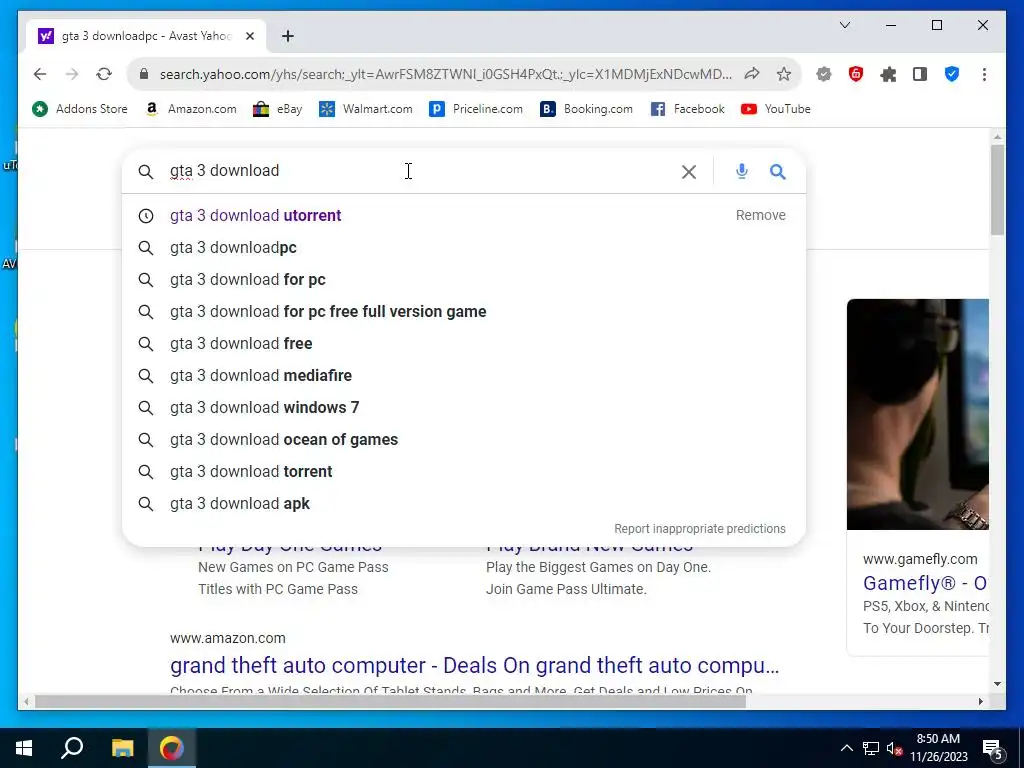Screen dimensions: 1024x768
Task: Open the browser three-dot menu
Action: [x=984, y=74]
